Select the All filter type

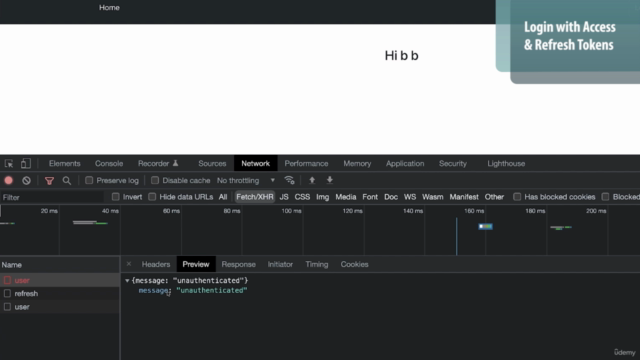pos(223,197)
